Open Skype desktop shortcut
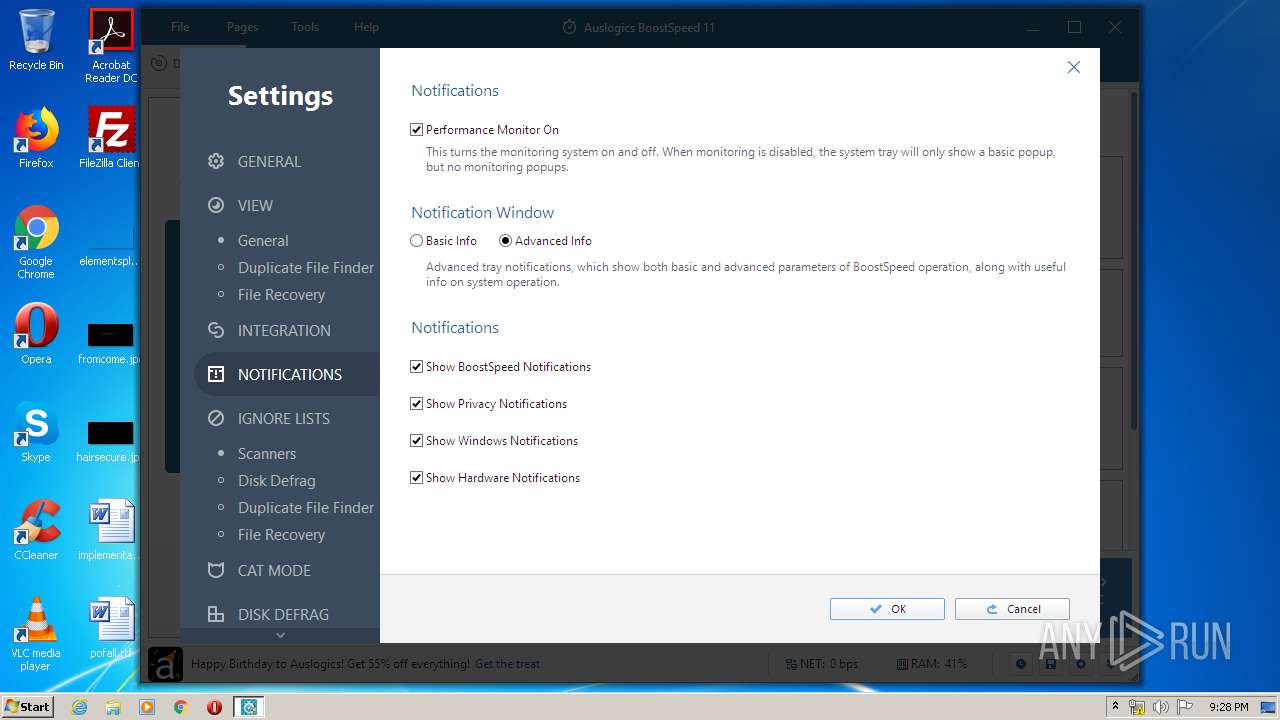This screenshot has width=1280, height=720. click(36, 432)
